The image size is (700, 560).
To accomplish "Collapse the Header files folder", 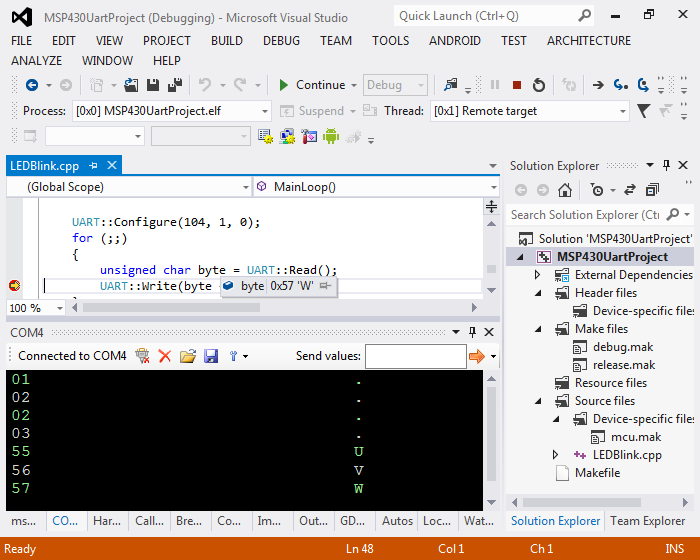I will tap(538, 293).
